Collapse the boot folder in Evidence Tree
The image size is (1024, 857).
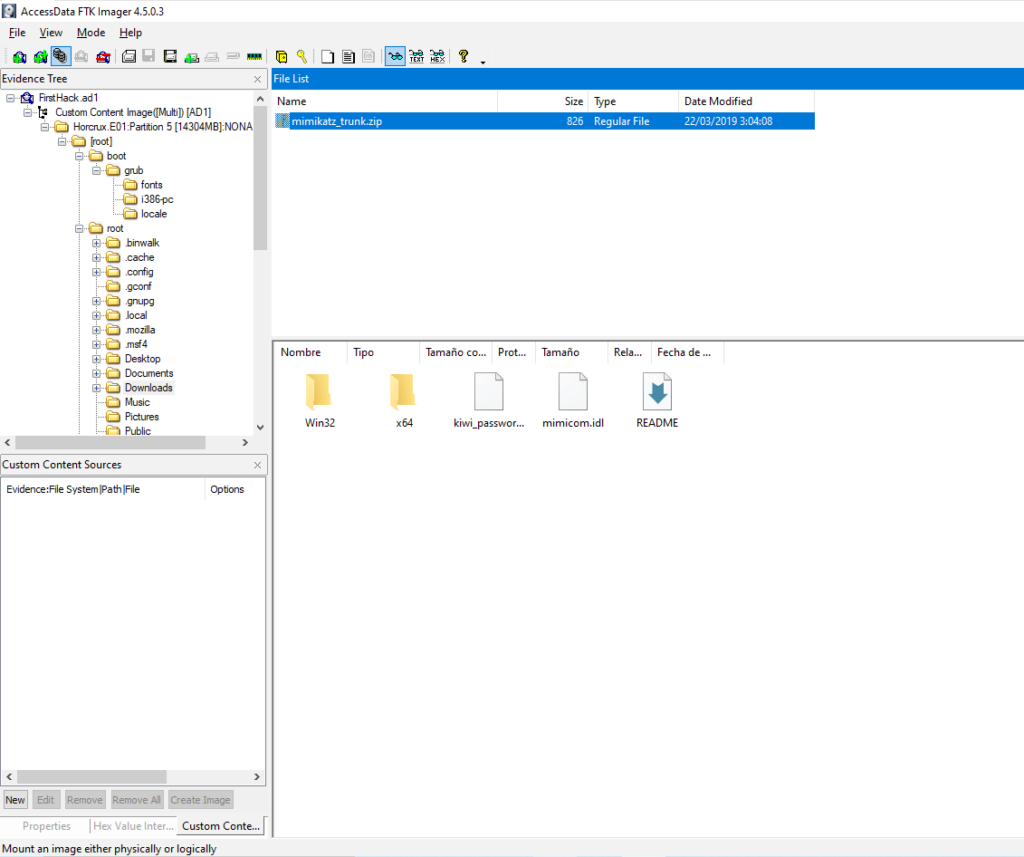pyautogui.click(x=80, y=155)
